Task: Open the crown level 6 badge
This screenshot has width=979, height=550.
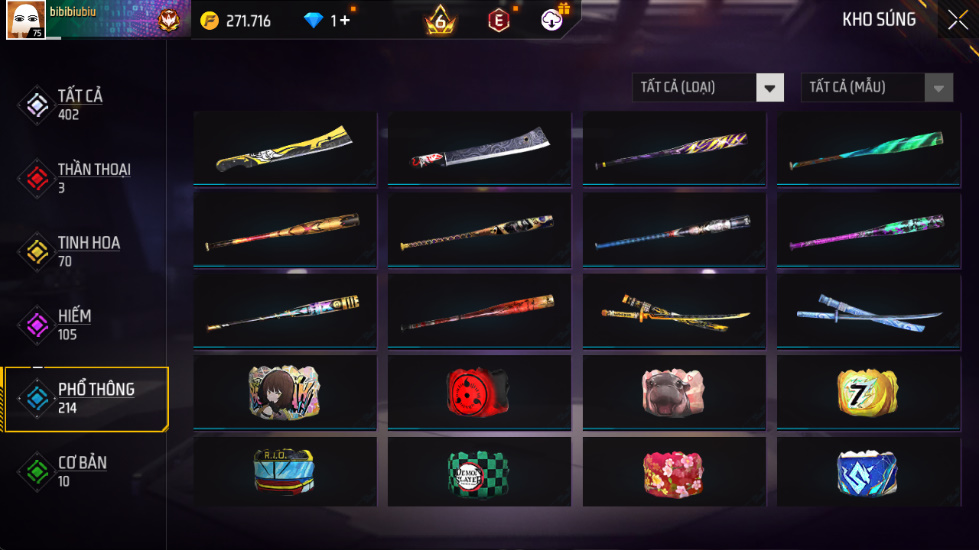Action: pyautogui.click(x=440, y=20)
